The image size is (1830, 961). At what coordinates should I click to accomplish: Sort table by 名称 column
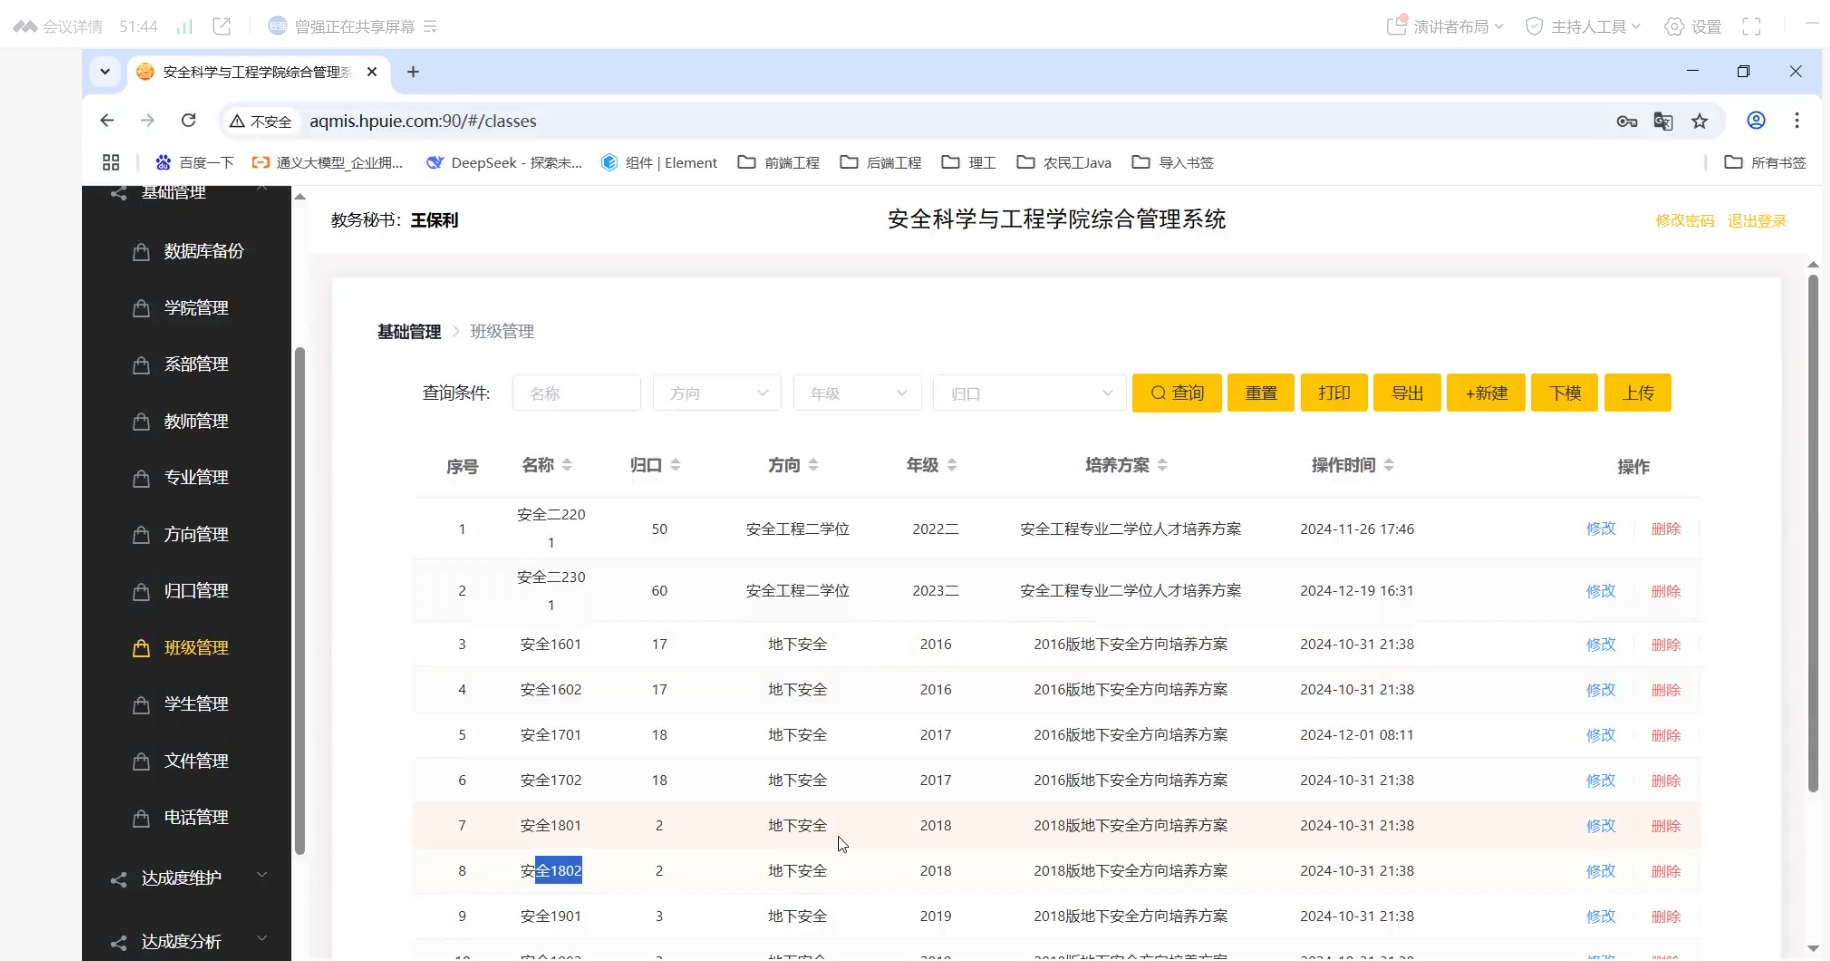(546, 465)
